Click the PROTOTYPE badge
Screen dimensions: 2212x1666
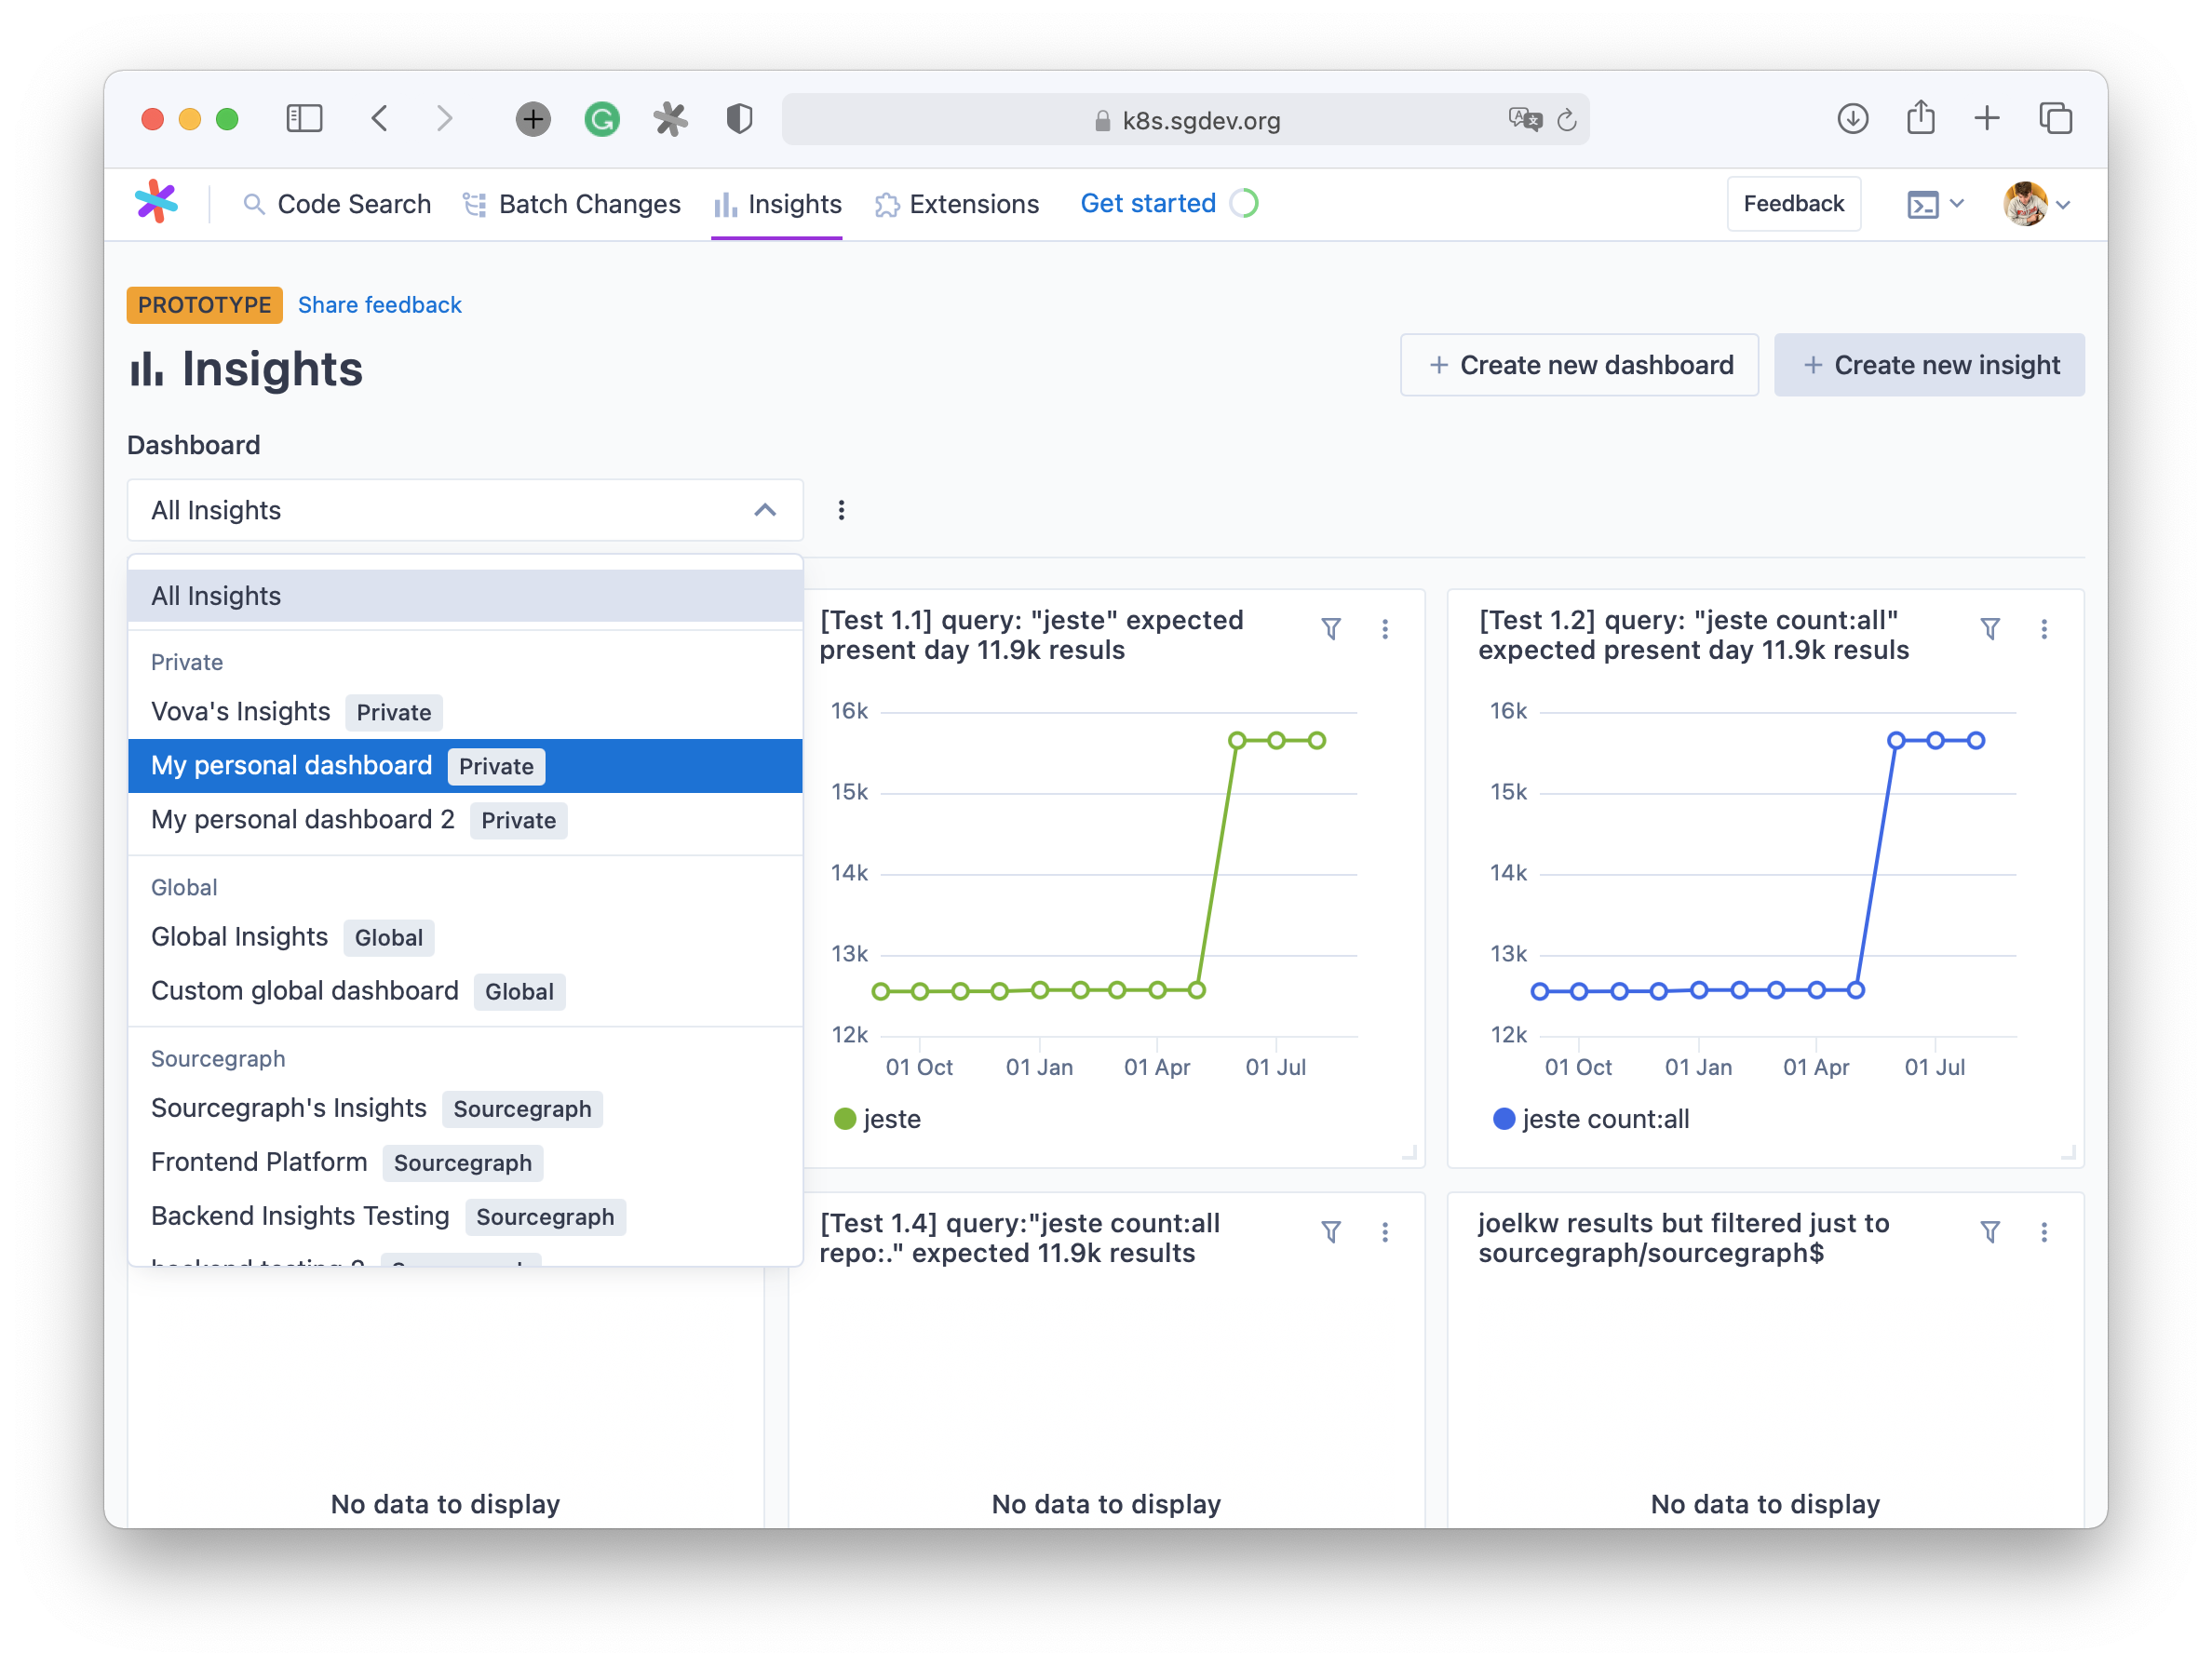204,305
